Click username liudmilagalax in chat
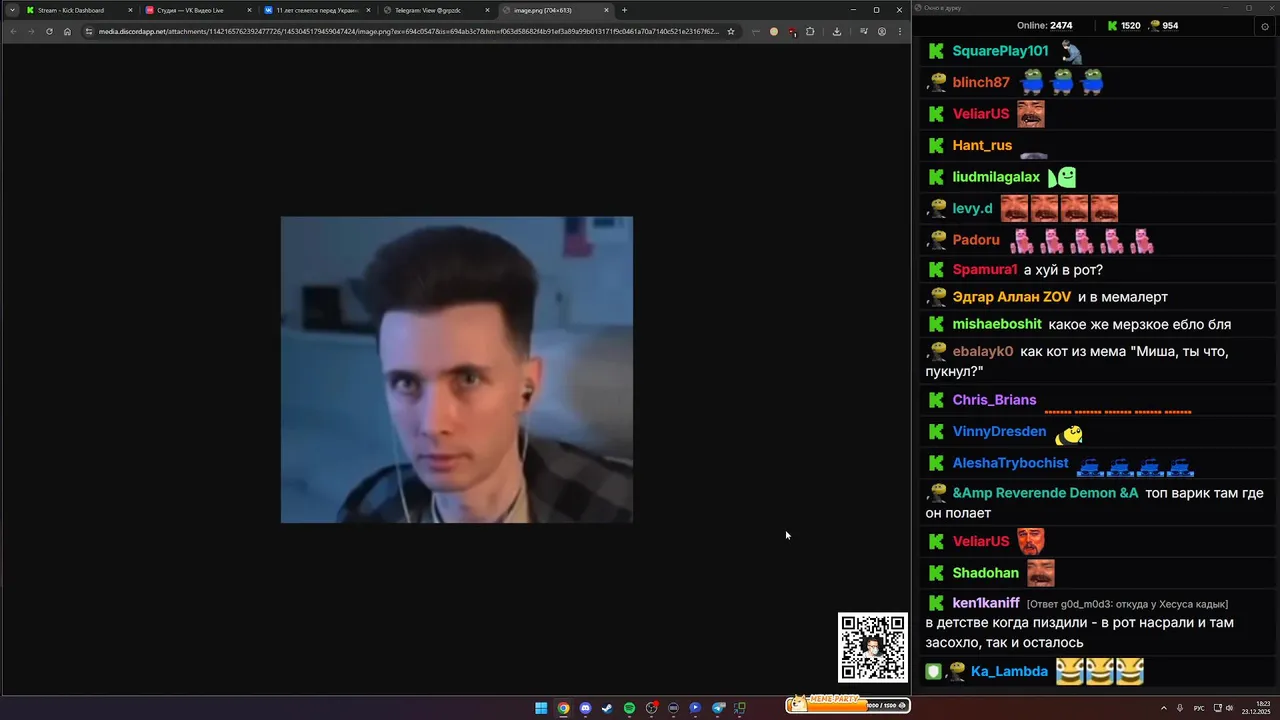The height and width of the screenshot is (720, 1280). (x=996, y=177)
